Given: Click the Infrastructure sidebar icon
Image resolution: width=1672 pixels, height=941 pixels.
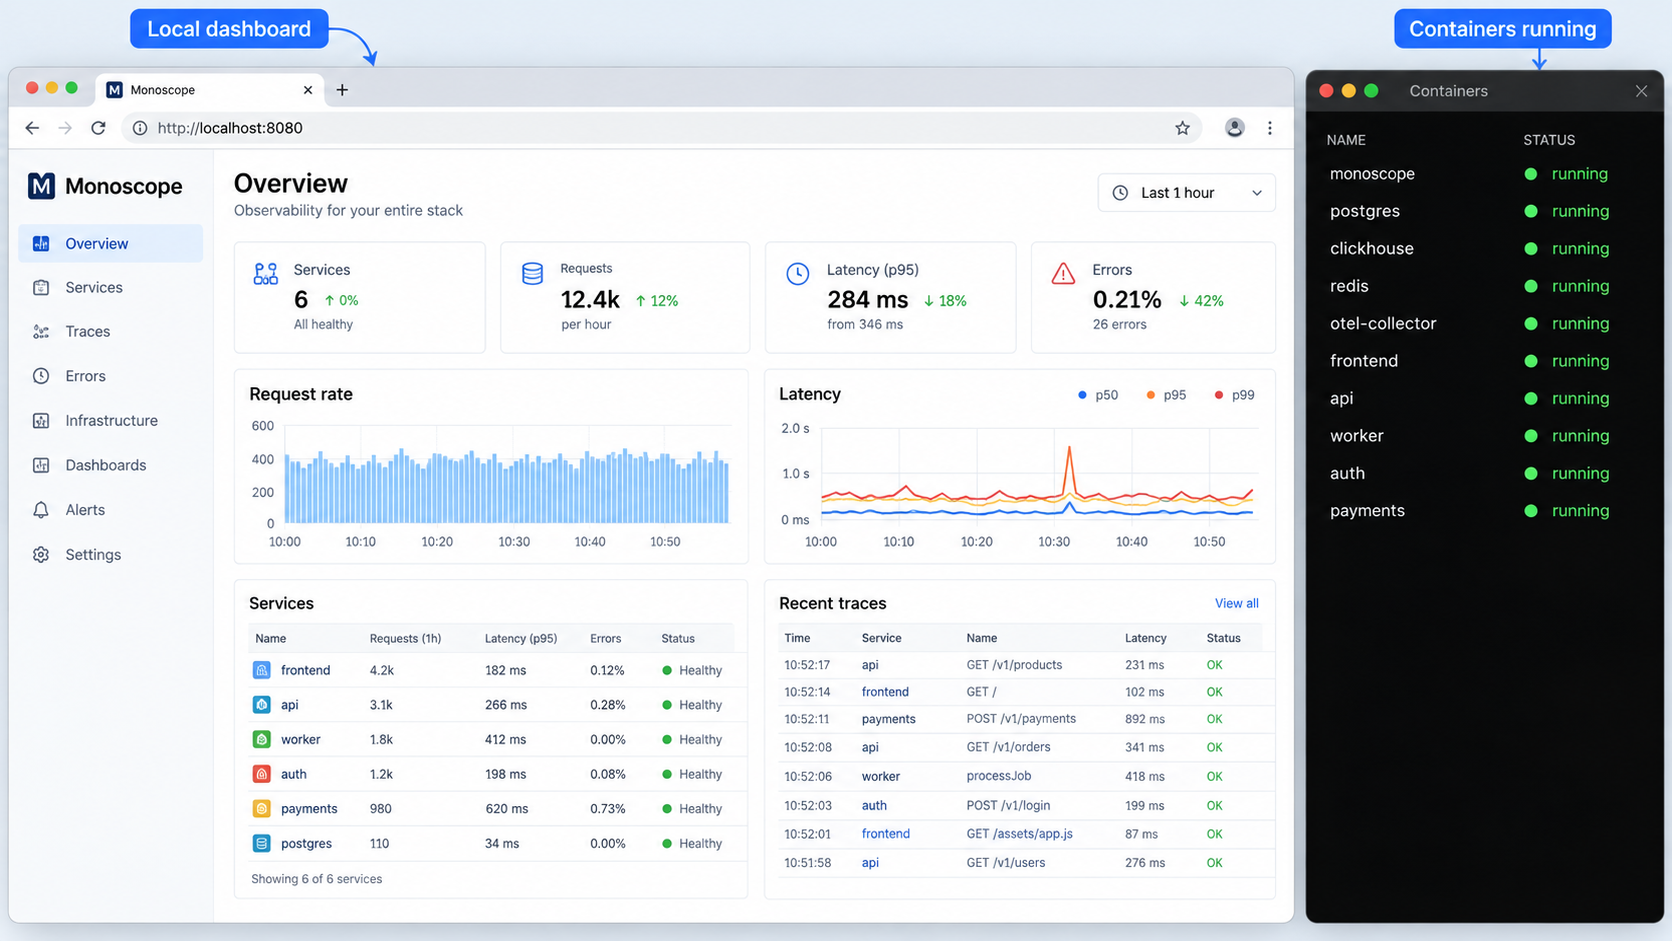Looking at the screenshot, I should (41, 420).
